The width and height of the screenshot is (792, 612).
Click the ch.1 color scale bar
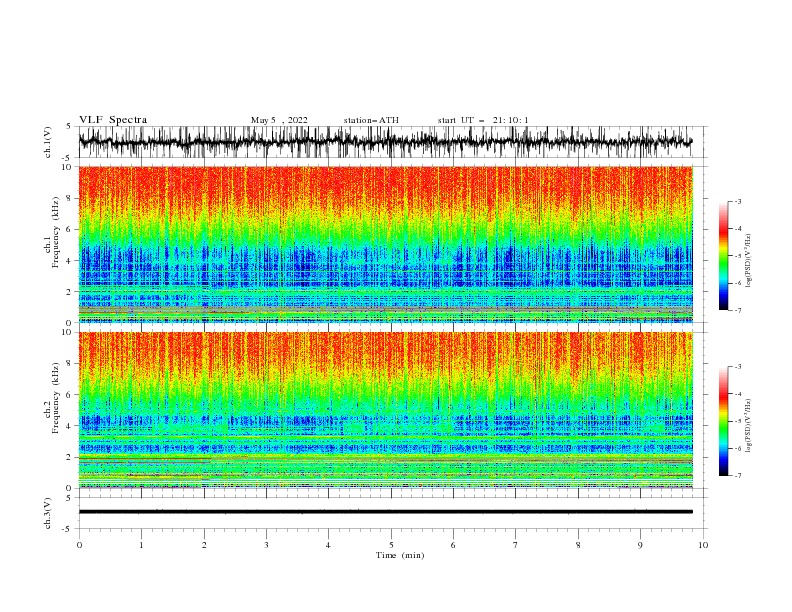[723, 256]
